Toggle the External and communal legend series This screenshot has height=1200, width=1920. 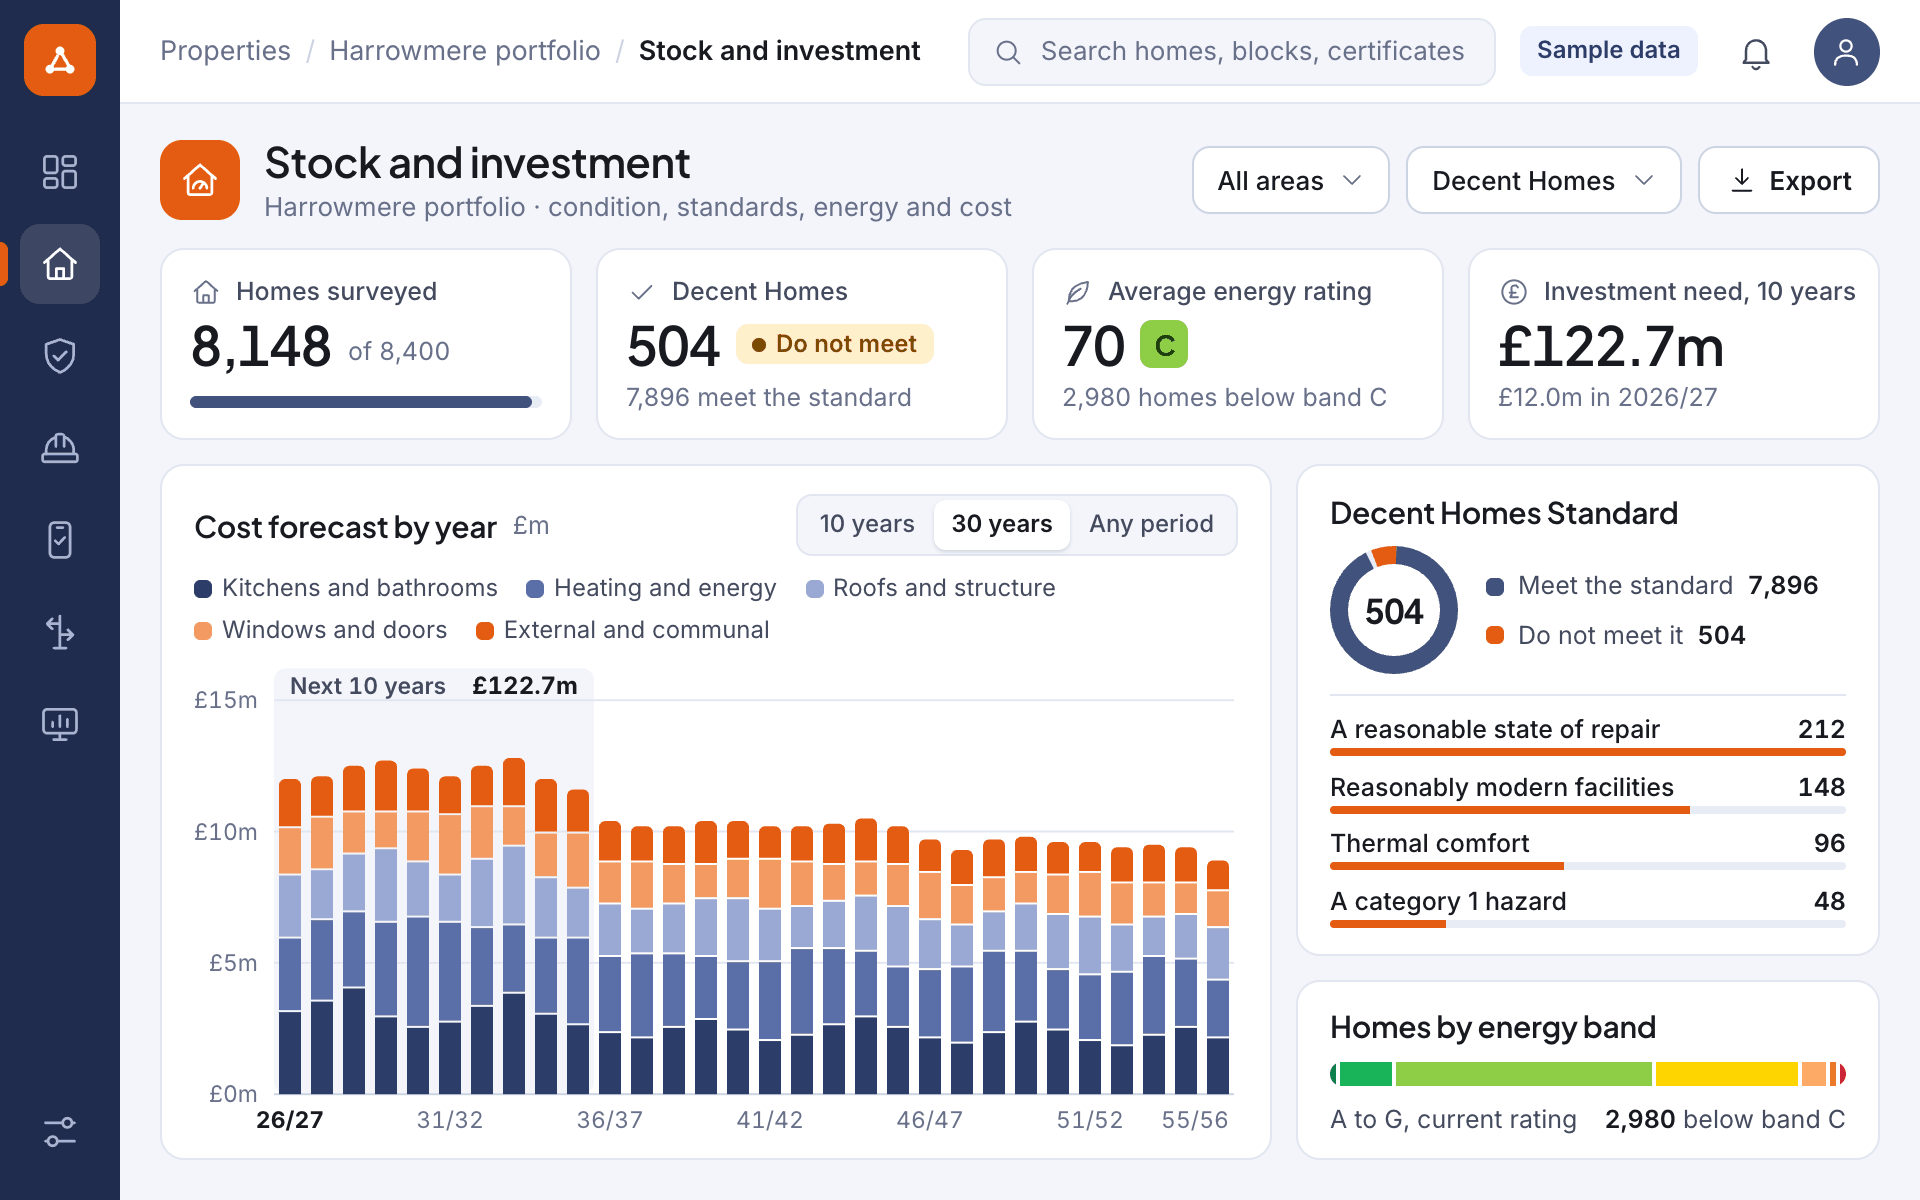(x=623, y=630)
